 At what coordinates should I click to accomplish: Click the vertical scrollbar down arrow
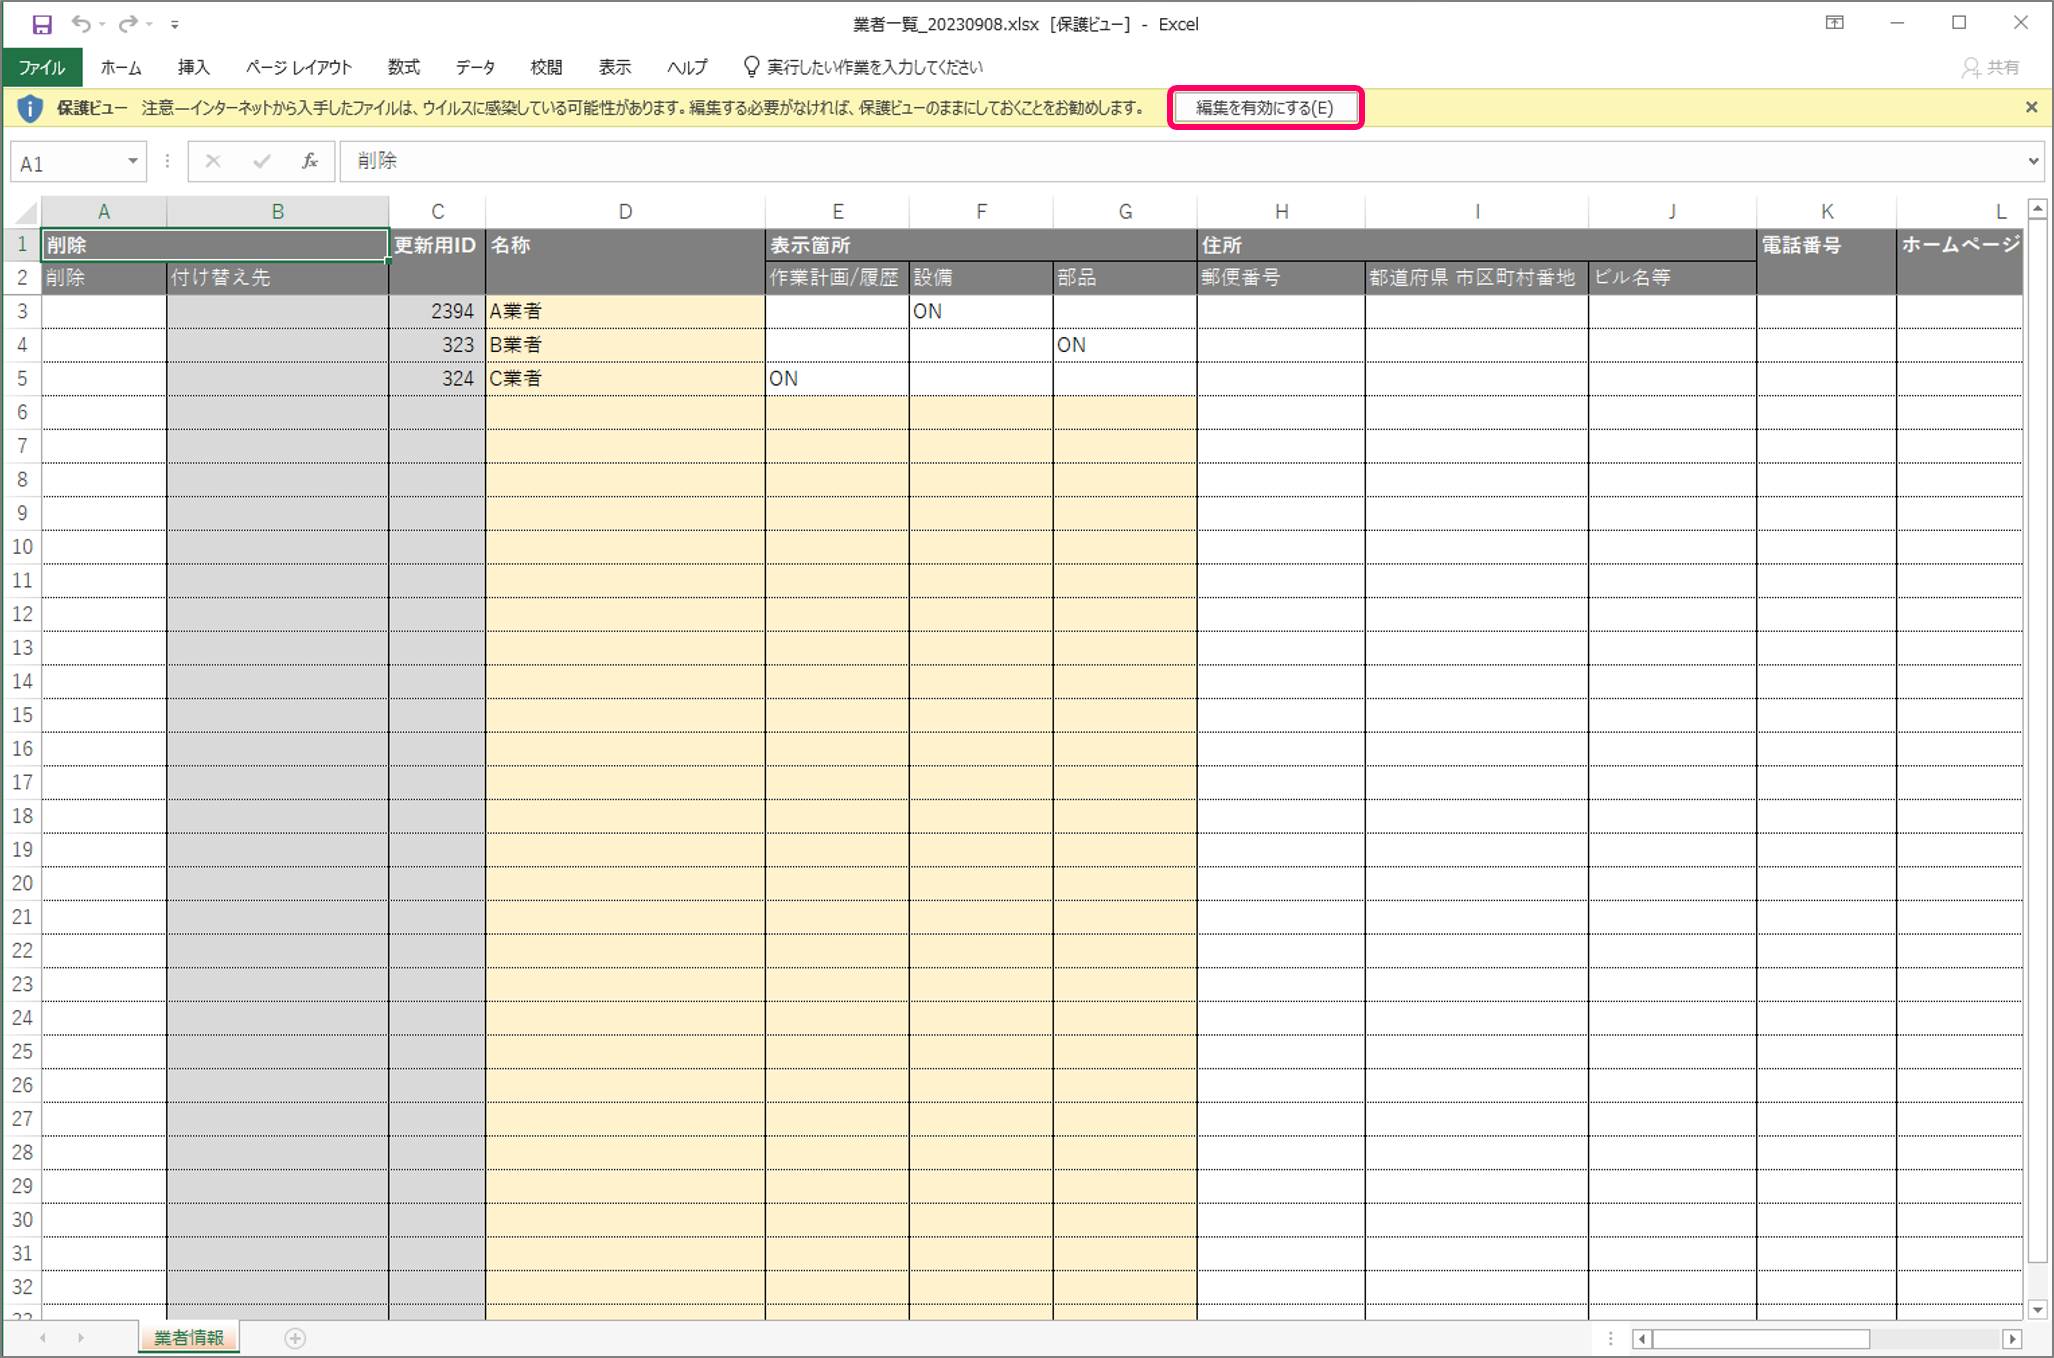(x=2038, y=1309)
